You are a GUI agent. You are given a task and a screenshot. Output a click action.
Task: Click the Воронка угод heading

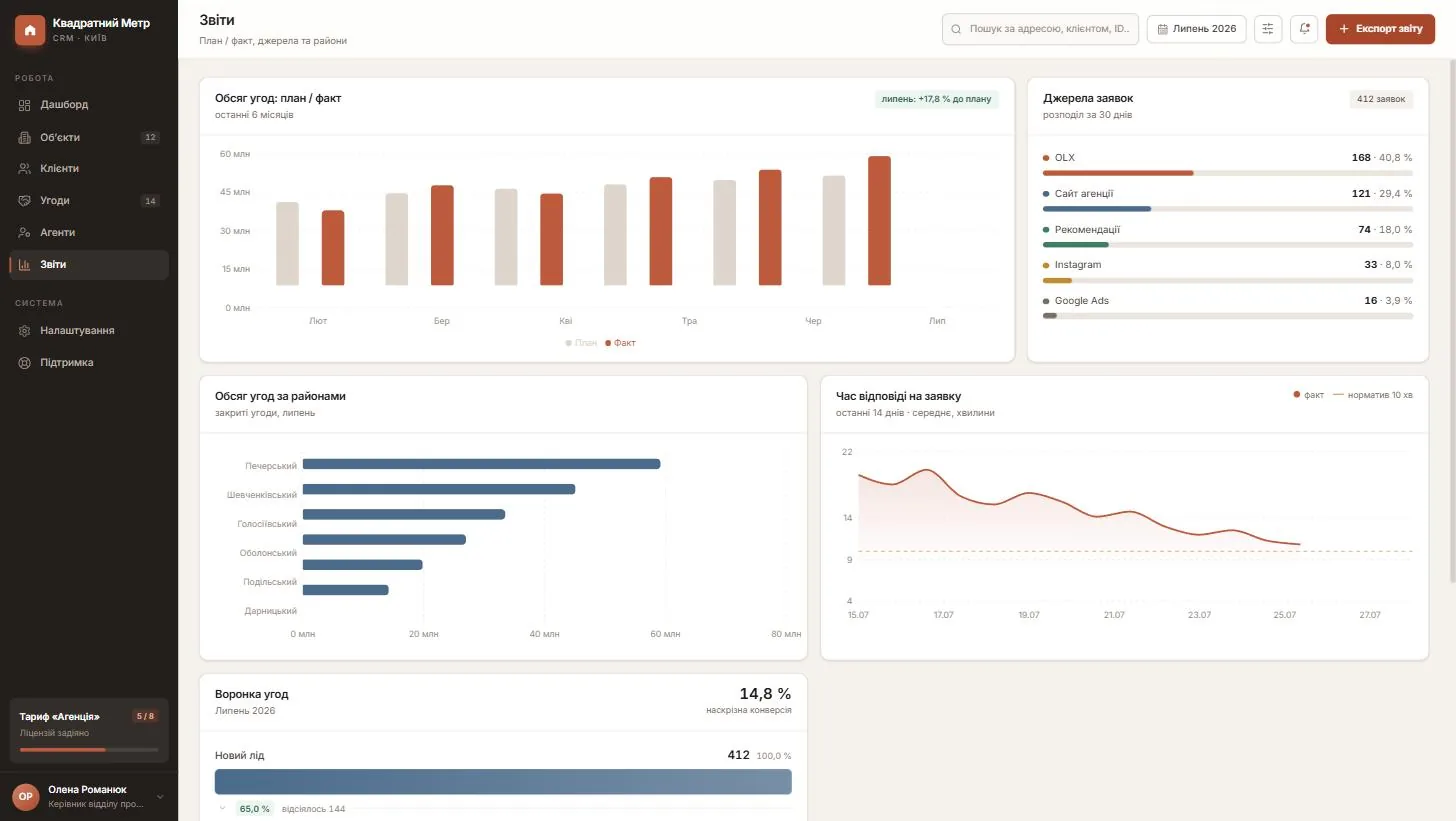coord(252,694)
